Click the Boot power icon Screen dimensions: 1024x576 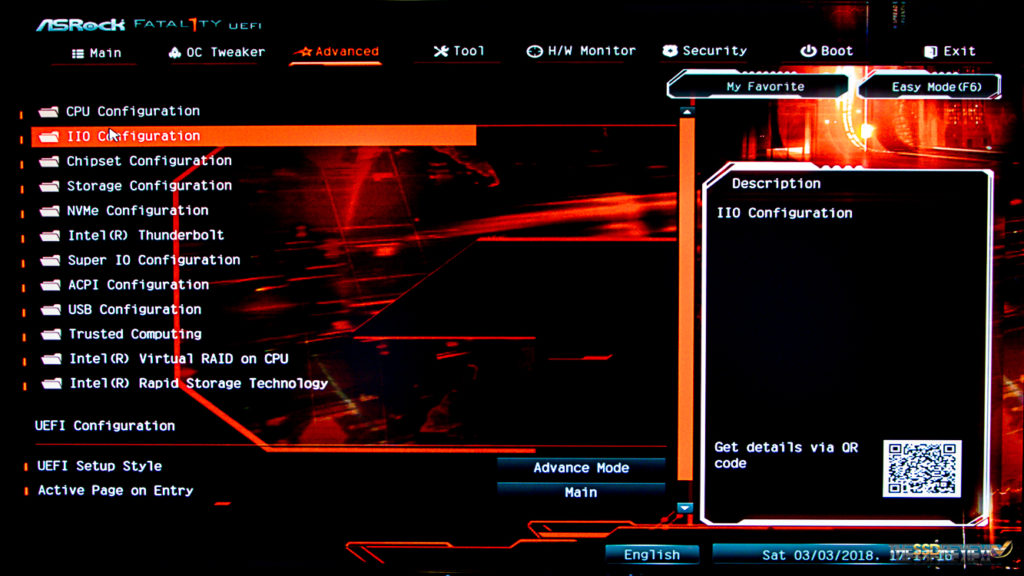(x=808, y=50)
